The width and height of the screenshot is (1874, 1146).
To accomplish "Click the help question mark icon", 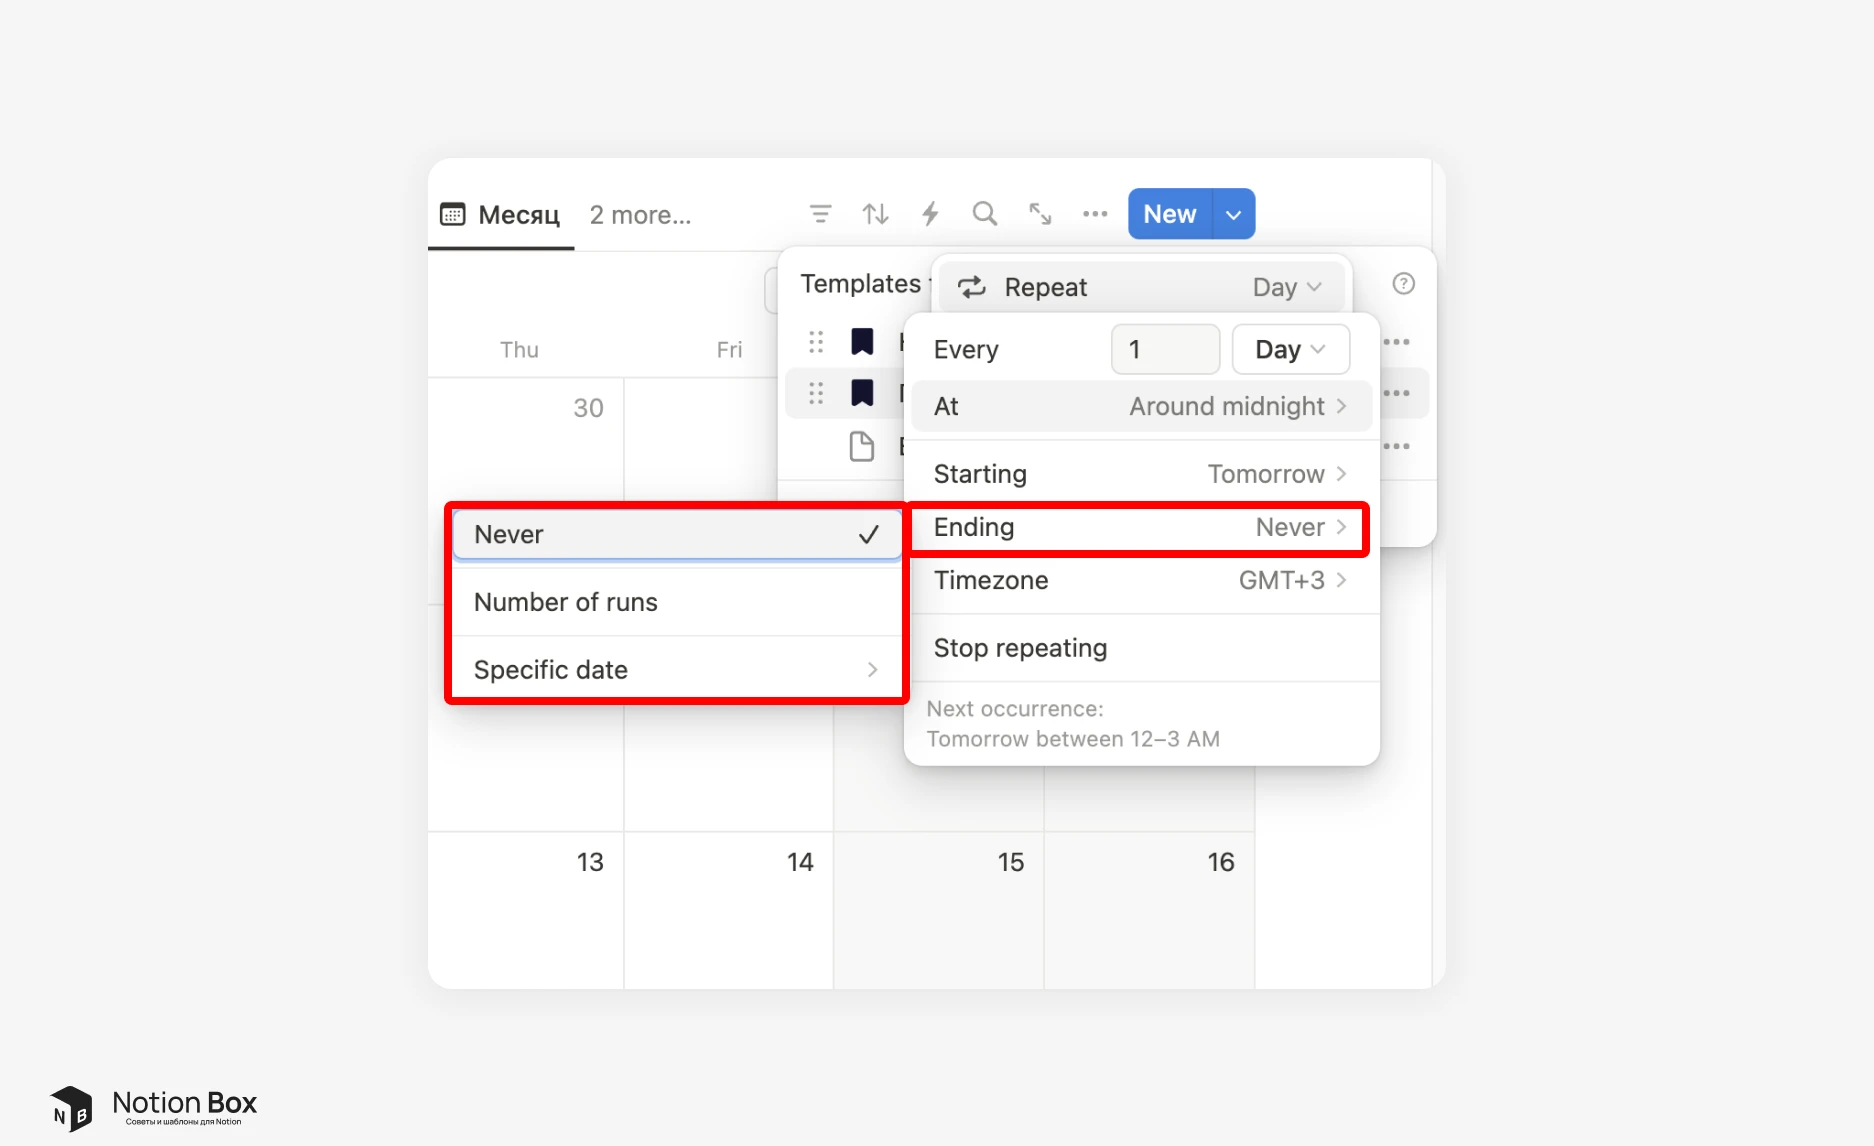I will pos(1403,284).
